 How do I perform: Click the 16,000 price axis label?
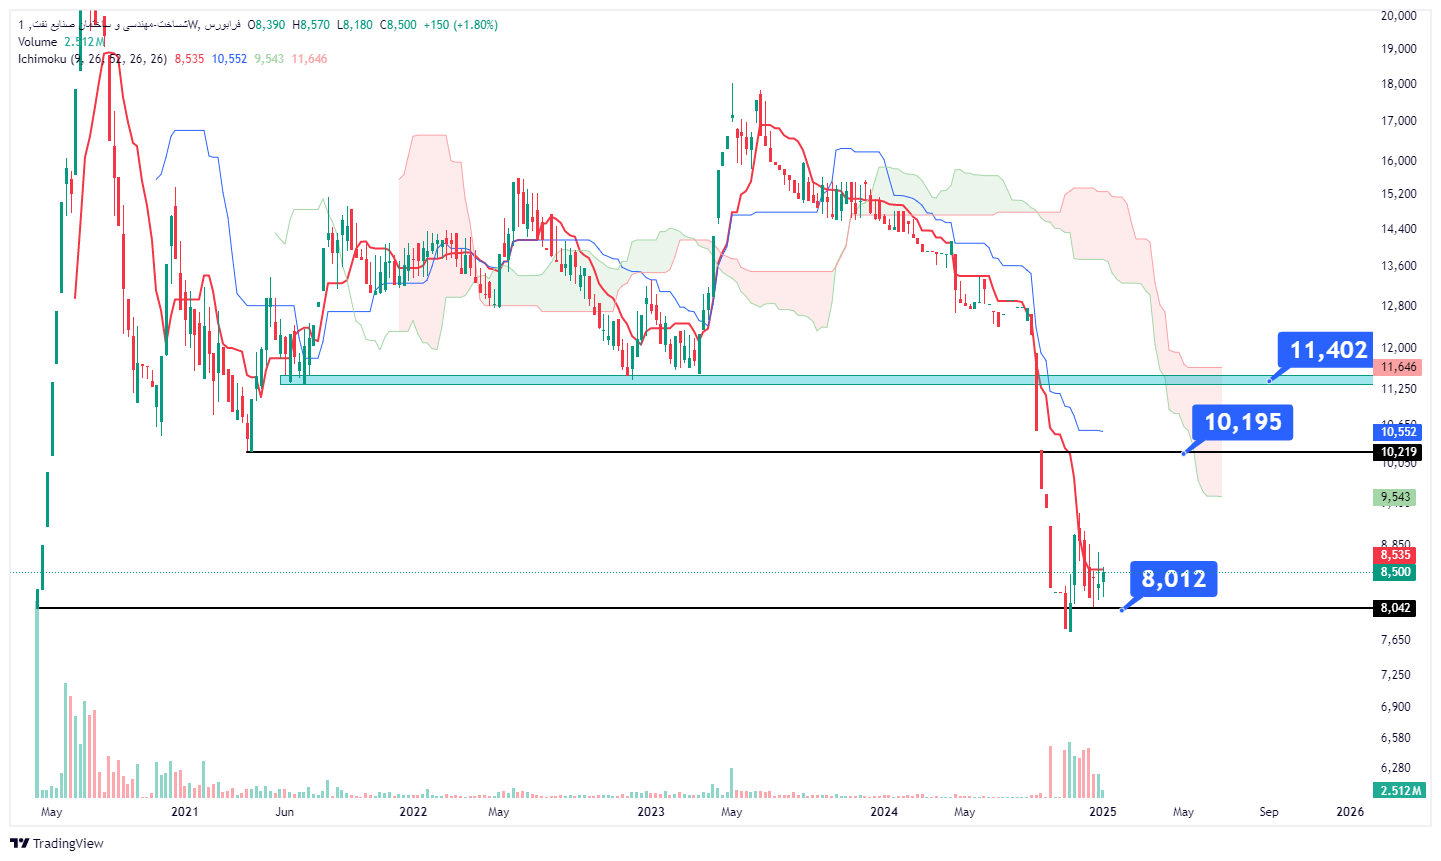pyautogui.click(x=1398, y=161)
